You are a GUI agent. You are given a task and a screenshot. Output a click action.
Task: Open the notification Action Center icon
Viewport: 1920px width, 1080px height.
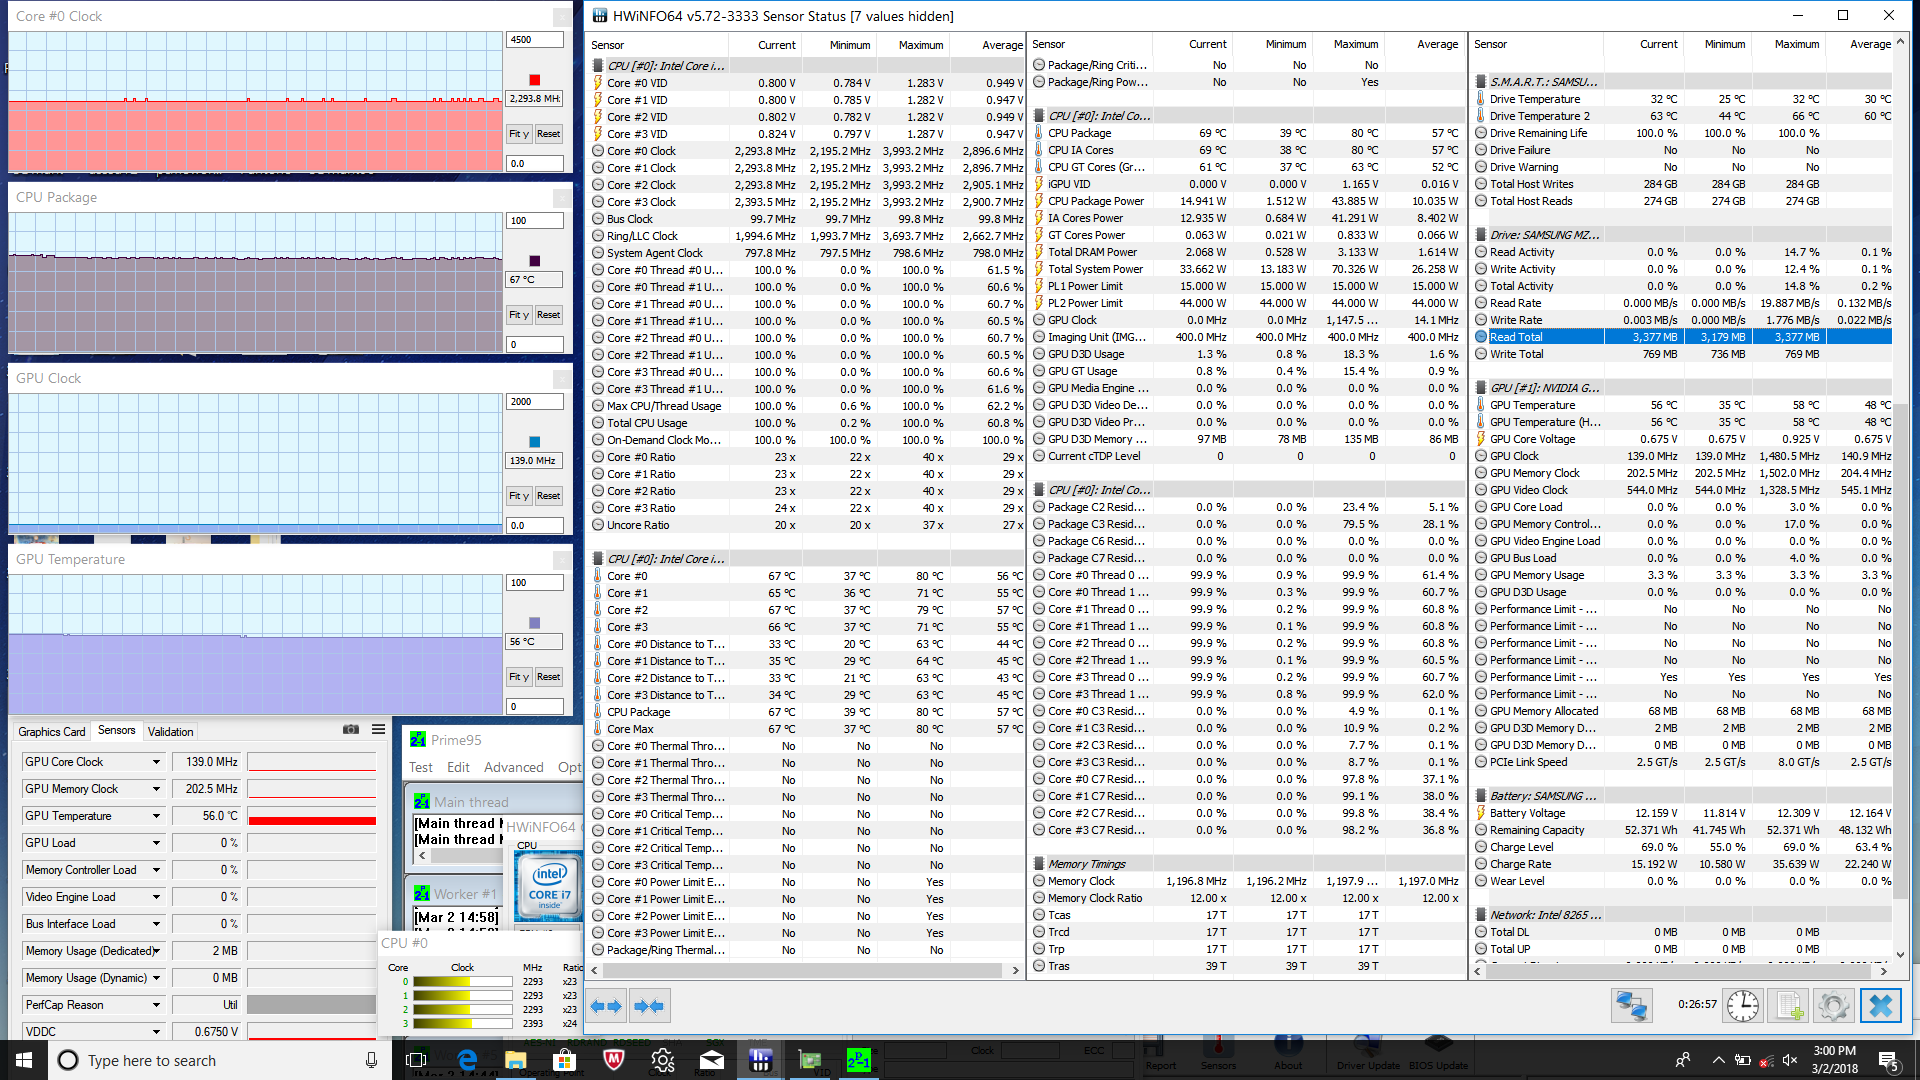pyautogui.click(x=1888, y=1060)
